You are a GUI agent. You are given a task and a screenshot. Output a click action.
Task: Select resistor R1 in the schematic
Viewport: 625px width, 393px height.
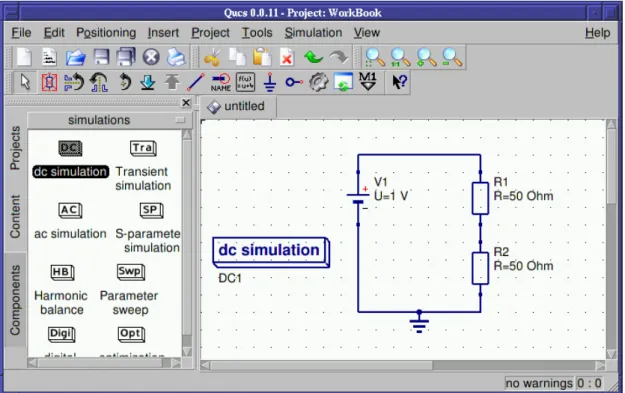point(480,198)
